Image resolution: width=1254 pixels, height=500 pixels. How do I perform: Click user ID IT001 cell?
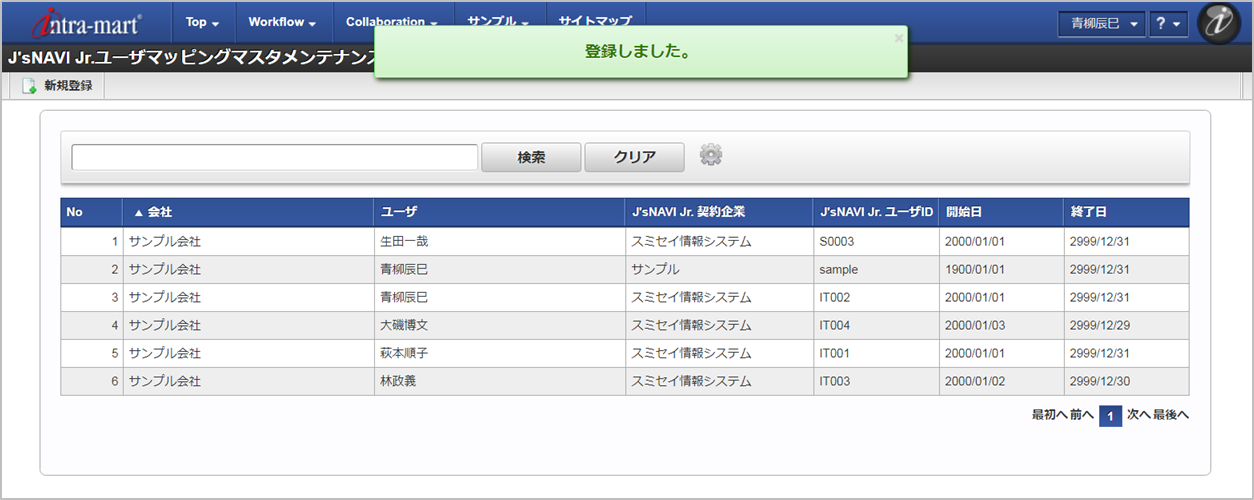pyautogui.click(x=876, y=353)
